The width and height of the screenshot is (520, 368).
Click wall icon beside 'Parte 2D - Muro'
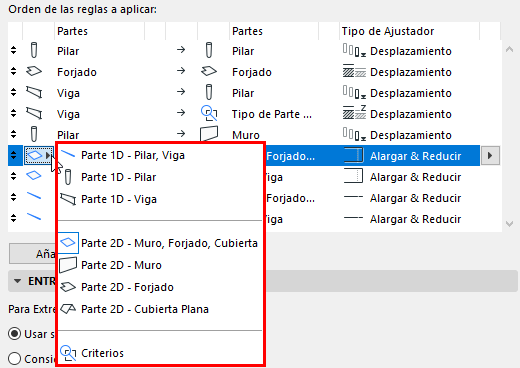click(x=68, y=265)
